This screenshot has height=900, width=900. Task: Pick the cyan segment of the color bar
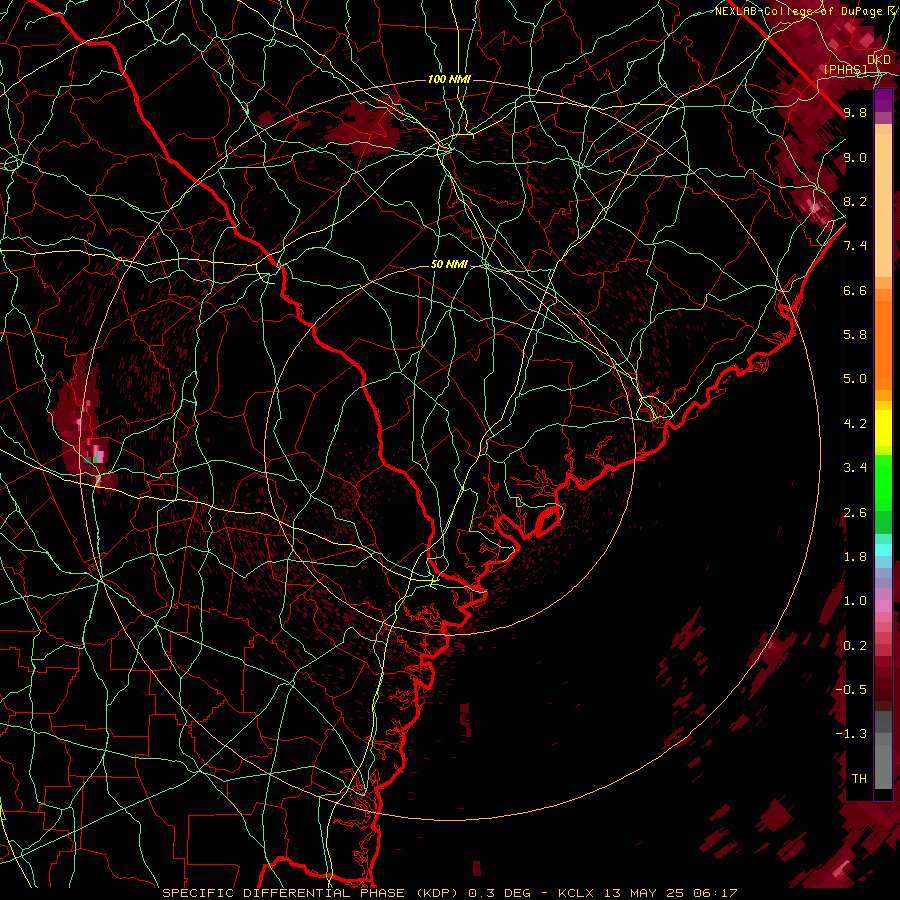(x=883, y=550)
